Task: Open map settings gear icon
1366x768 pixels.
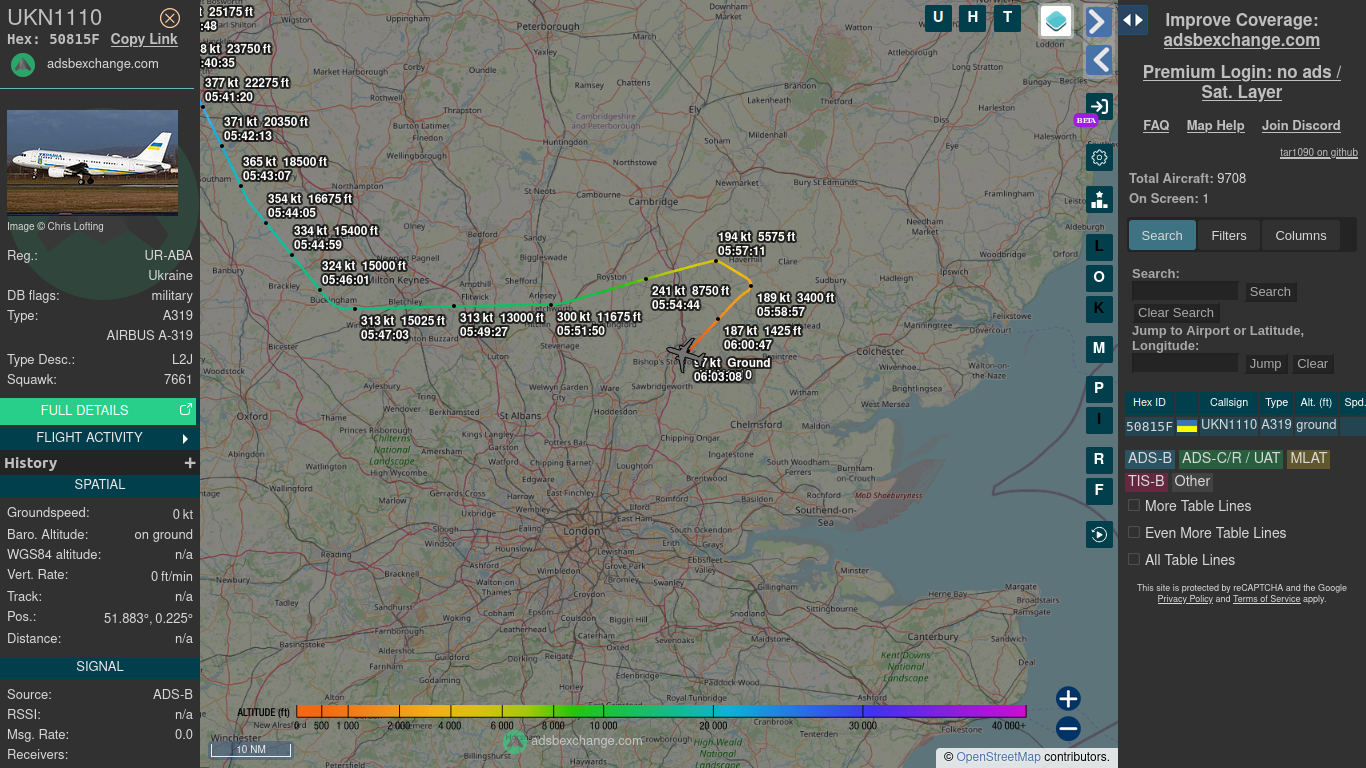Action: (1099, 158)
